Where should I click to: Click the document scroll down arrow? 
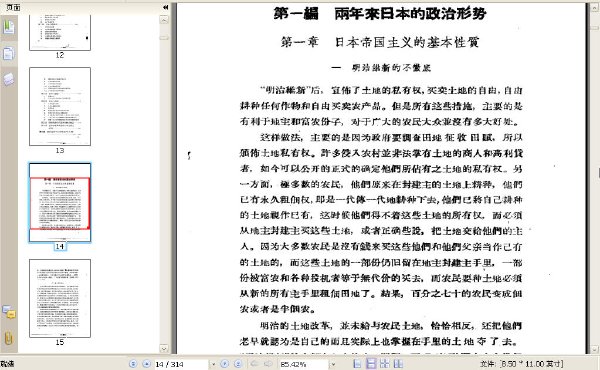click(x=595, y=350)
